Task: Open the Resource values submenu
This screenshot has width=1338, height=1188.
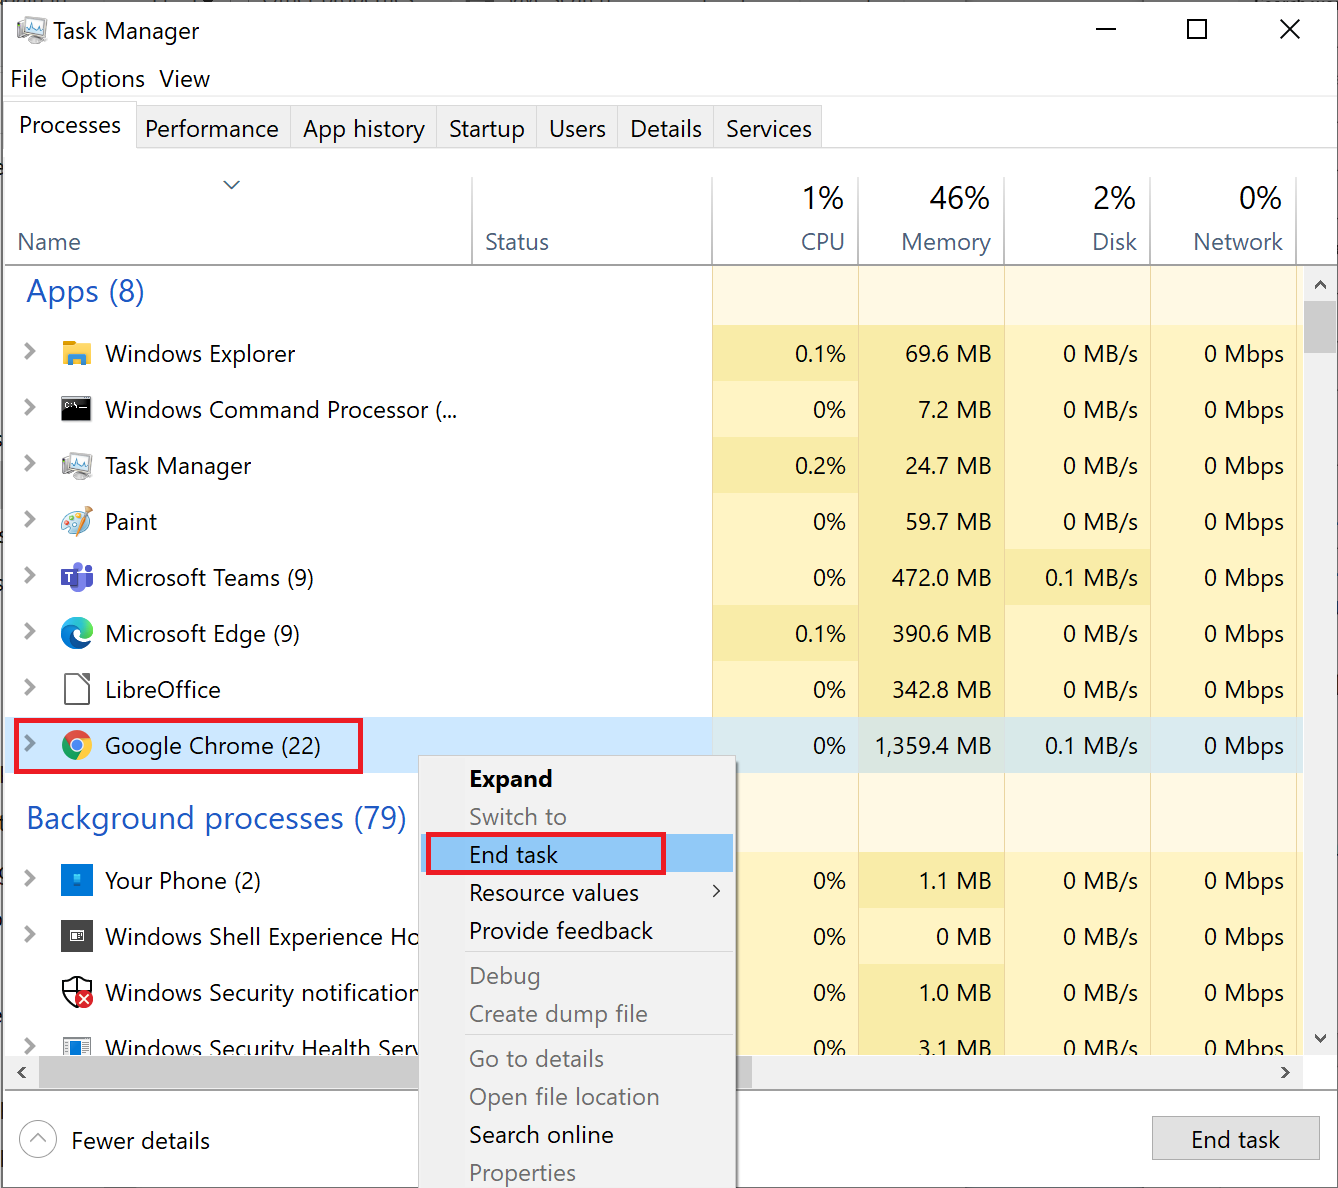Action: tap(554, 892)
